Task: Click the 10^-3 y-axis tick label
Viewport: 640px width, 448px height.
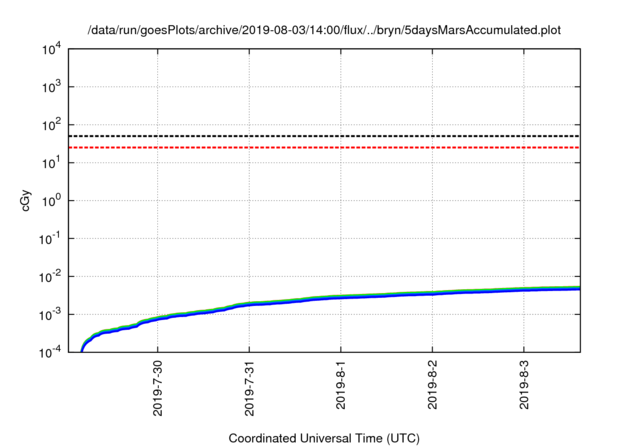Action: point(50,315)
